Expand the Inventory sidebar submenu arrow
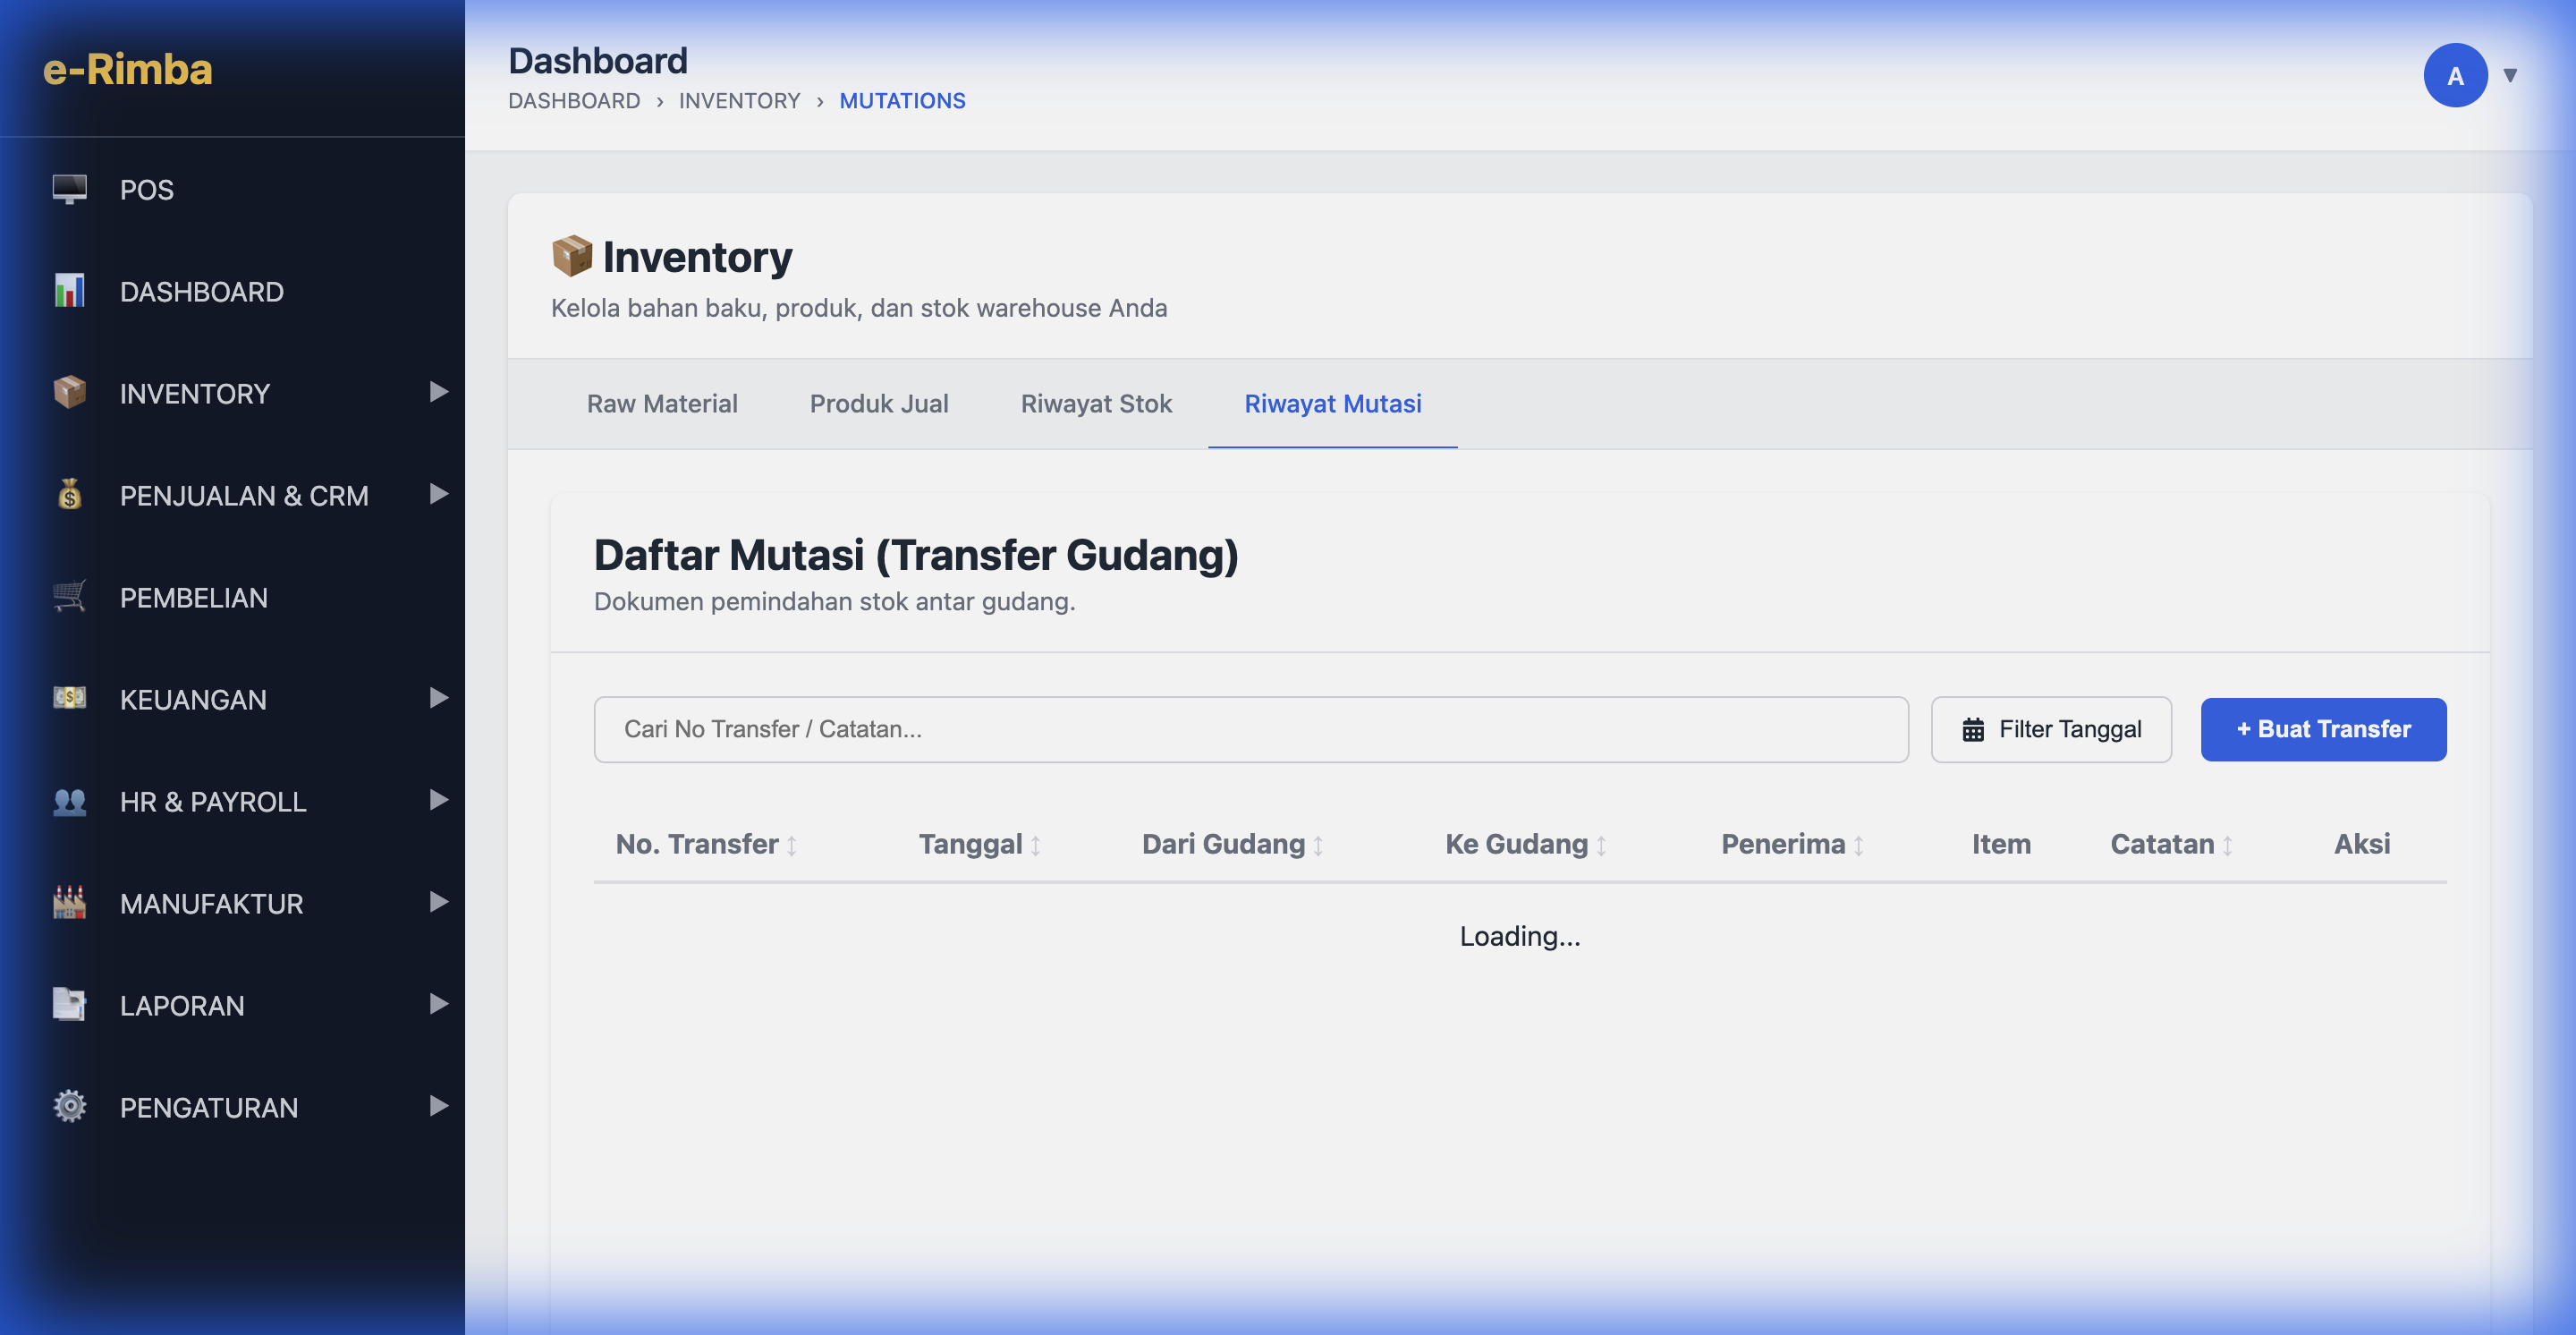Screen dimensions: 2576x1335 coord(438,392)
